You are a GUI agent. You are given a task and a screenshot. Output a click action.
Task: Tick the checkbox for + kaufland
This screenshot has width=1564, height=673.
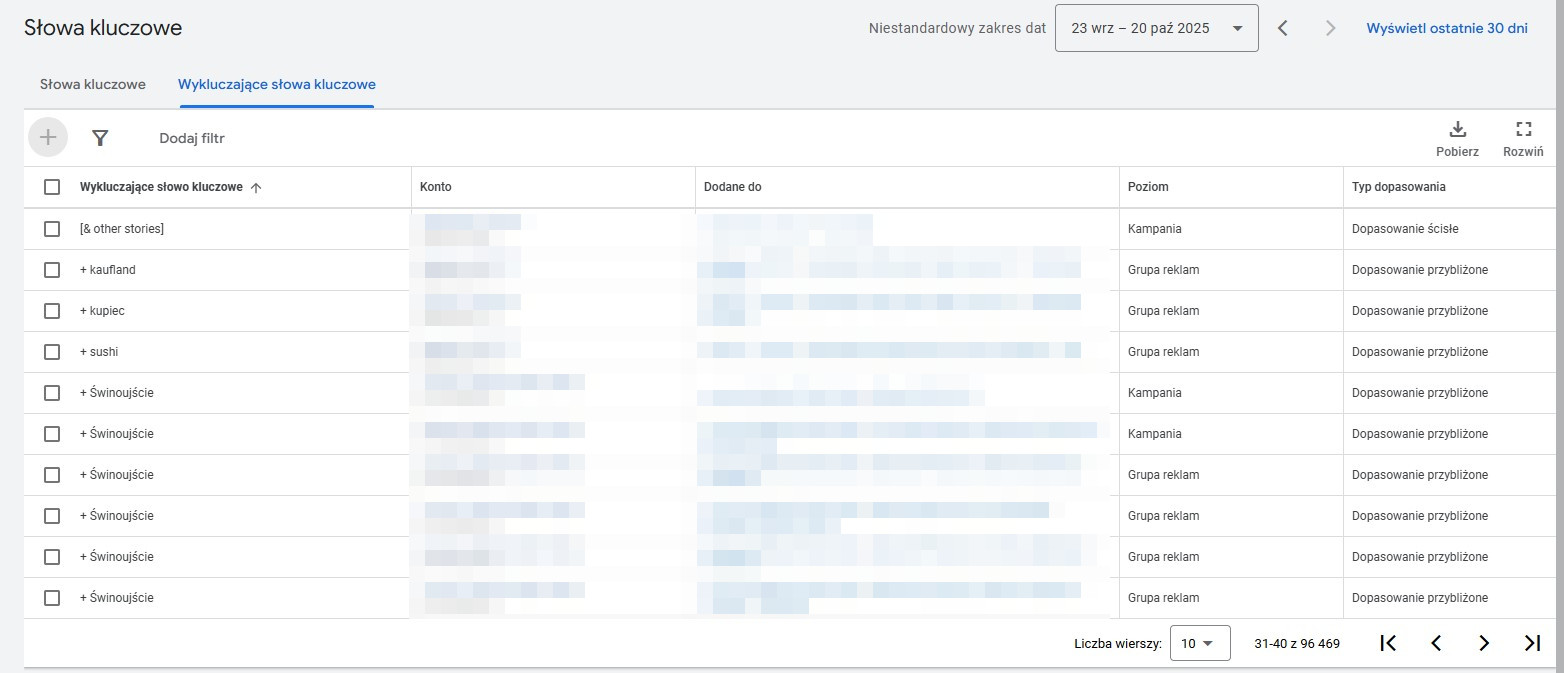click(x=52, y=270)
